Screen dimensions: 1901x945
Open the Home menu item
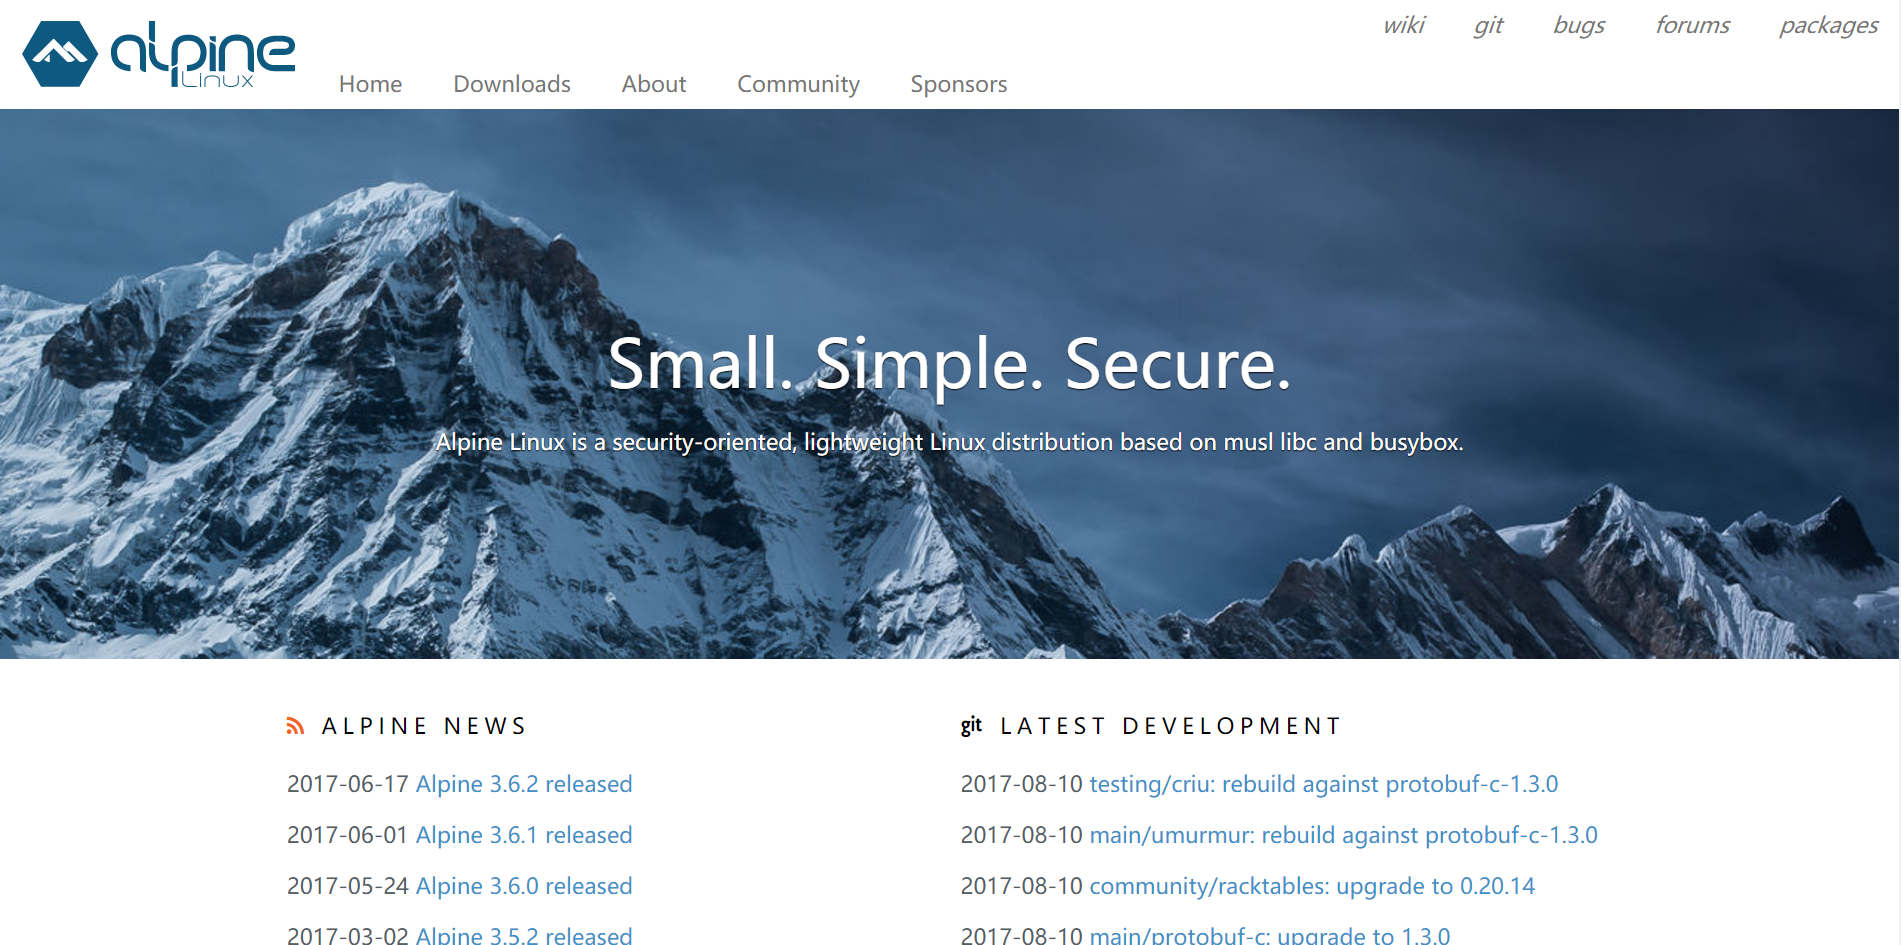[370, 84]
